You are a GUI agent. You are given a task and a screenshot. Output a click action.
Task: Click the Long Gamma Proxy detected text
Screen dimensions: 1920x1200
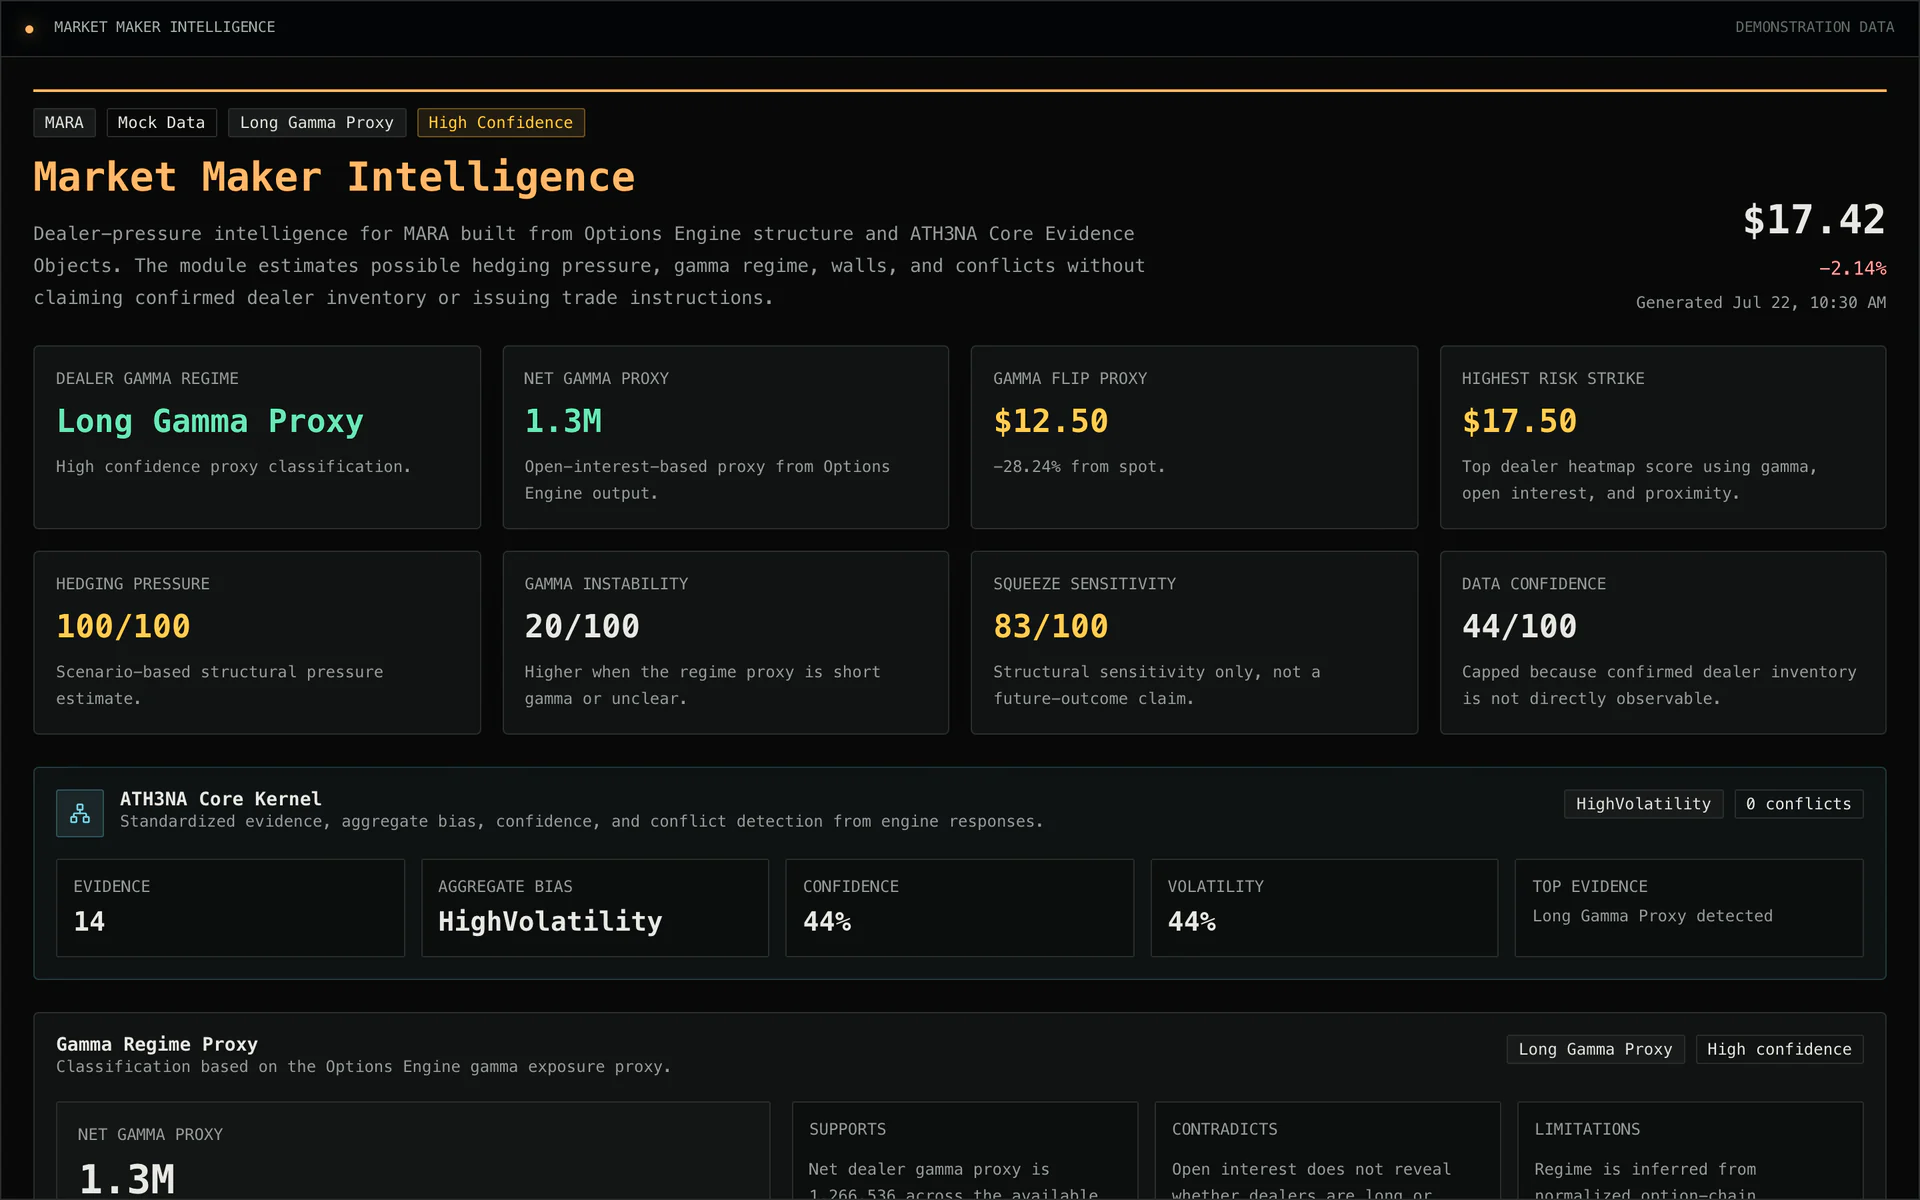click(1652, 916)
